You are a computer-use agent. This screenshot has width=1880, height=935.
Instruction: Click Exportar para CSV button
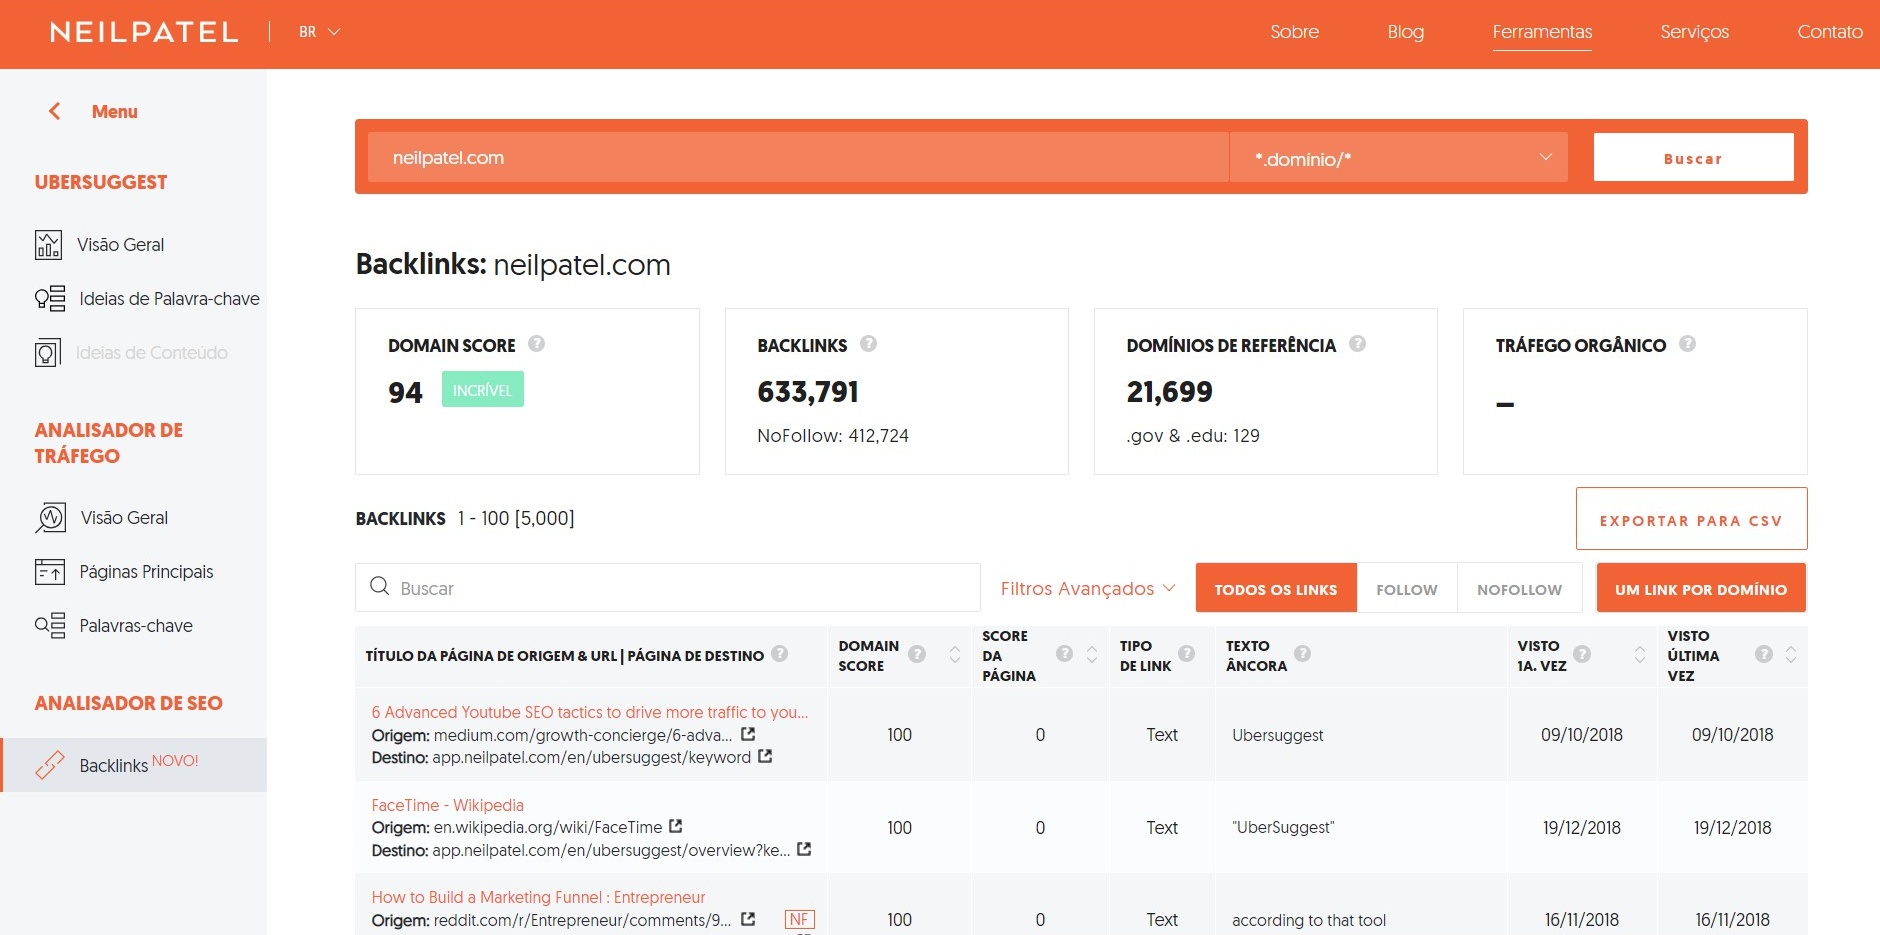(1691, 519)
